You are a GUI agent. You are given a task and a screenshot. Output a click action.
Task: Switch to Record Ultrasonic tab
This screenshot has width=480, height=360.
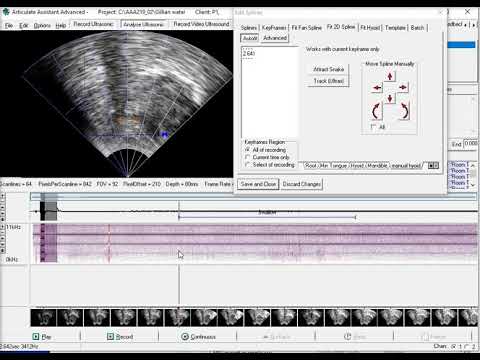point(93,24)
